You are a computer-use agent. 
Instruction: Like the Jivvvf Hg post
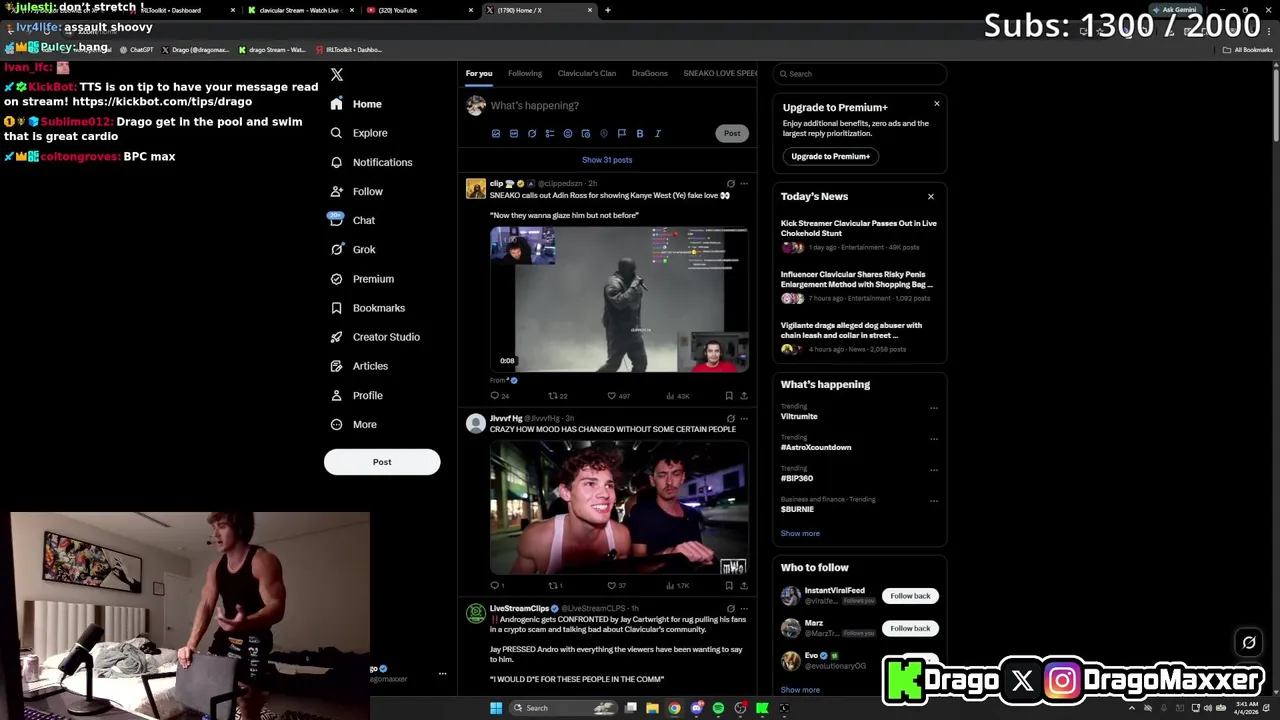(617, 586)
